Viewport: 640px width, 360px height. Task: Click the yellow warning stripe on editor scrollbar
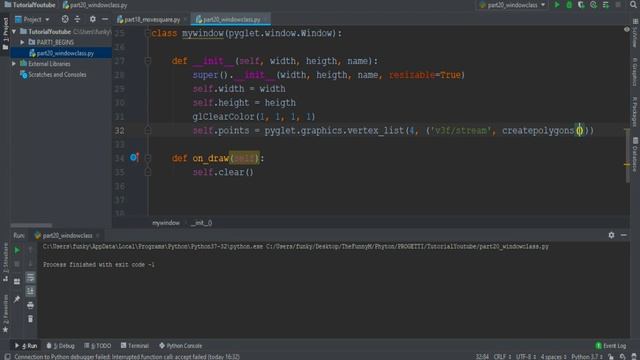[x=627, y=164]
